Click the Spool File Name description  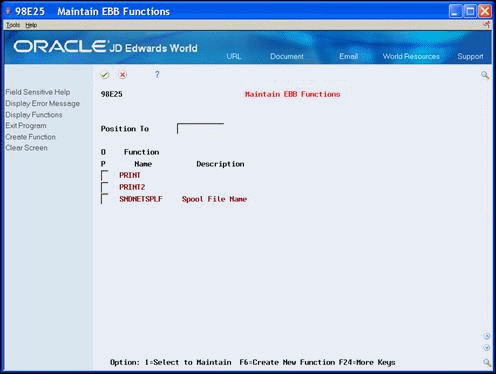[214, 199]
